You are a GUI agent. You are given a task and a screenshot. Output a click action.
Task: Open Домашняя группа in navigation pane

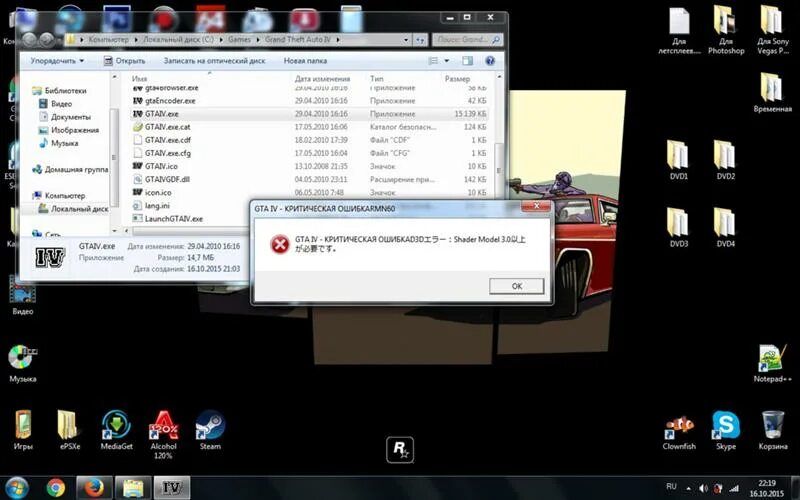70,169
